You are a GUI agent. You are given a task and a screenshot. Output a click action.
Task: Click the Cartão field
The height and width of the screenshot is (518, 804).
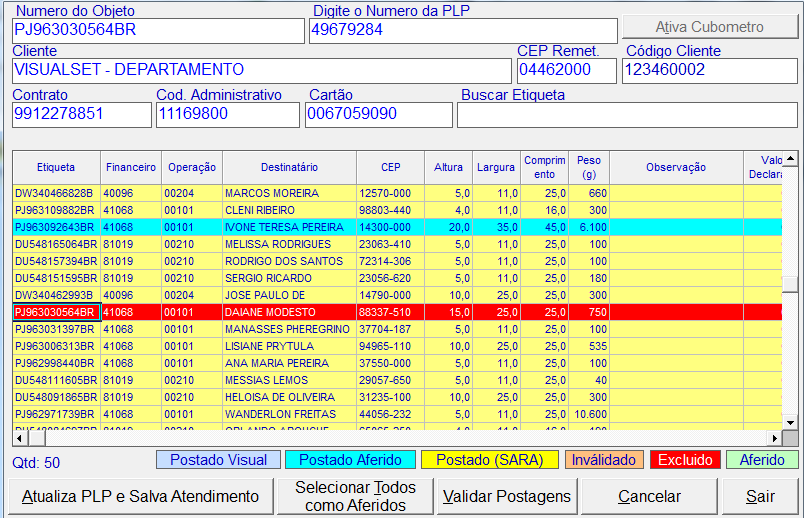[x=378, y=114]
